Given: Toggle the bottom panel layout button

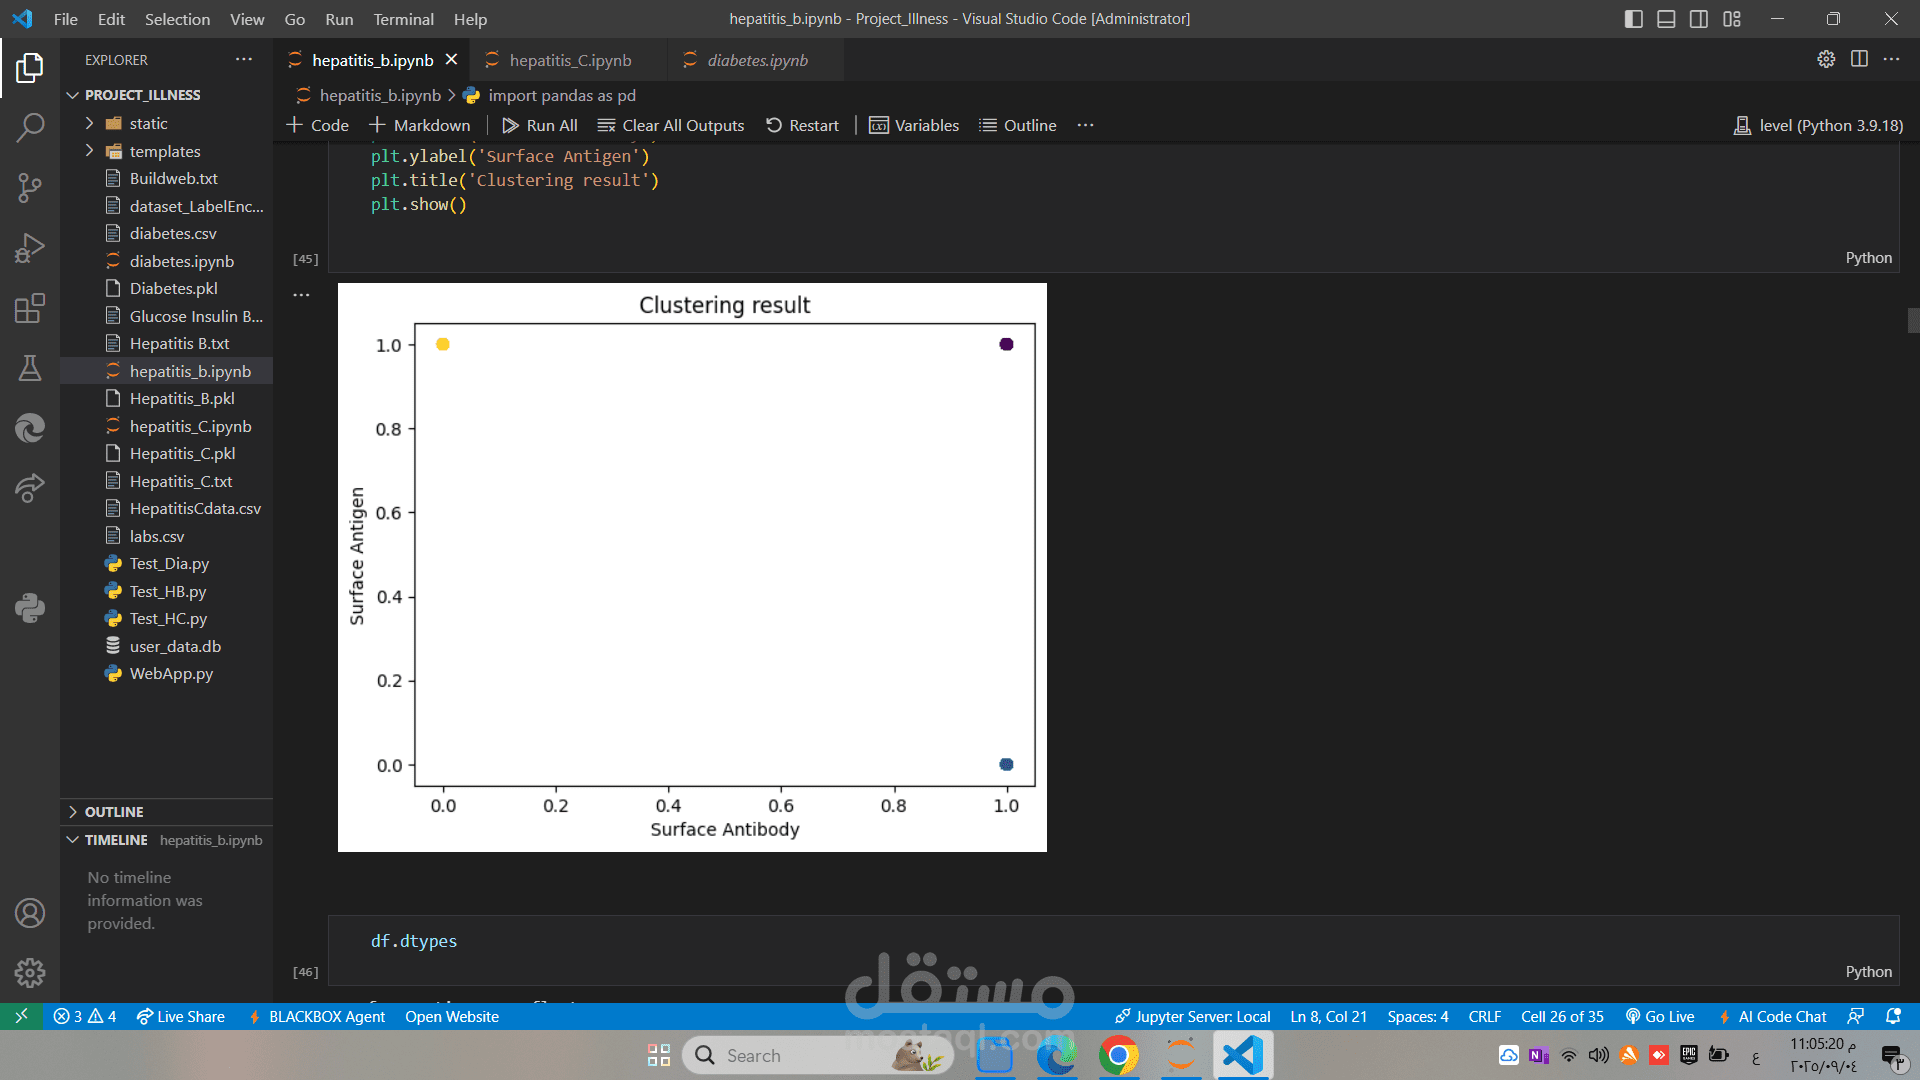Looking at the screenshot, I should pos(1666,19).
